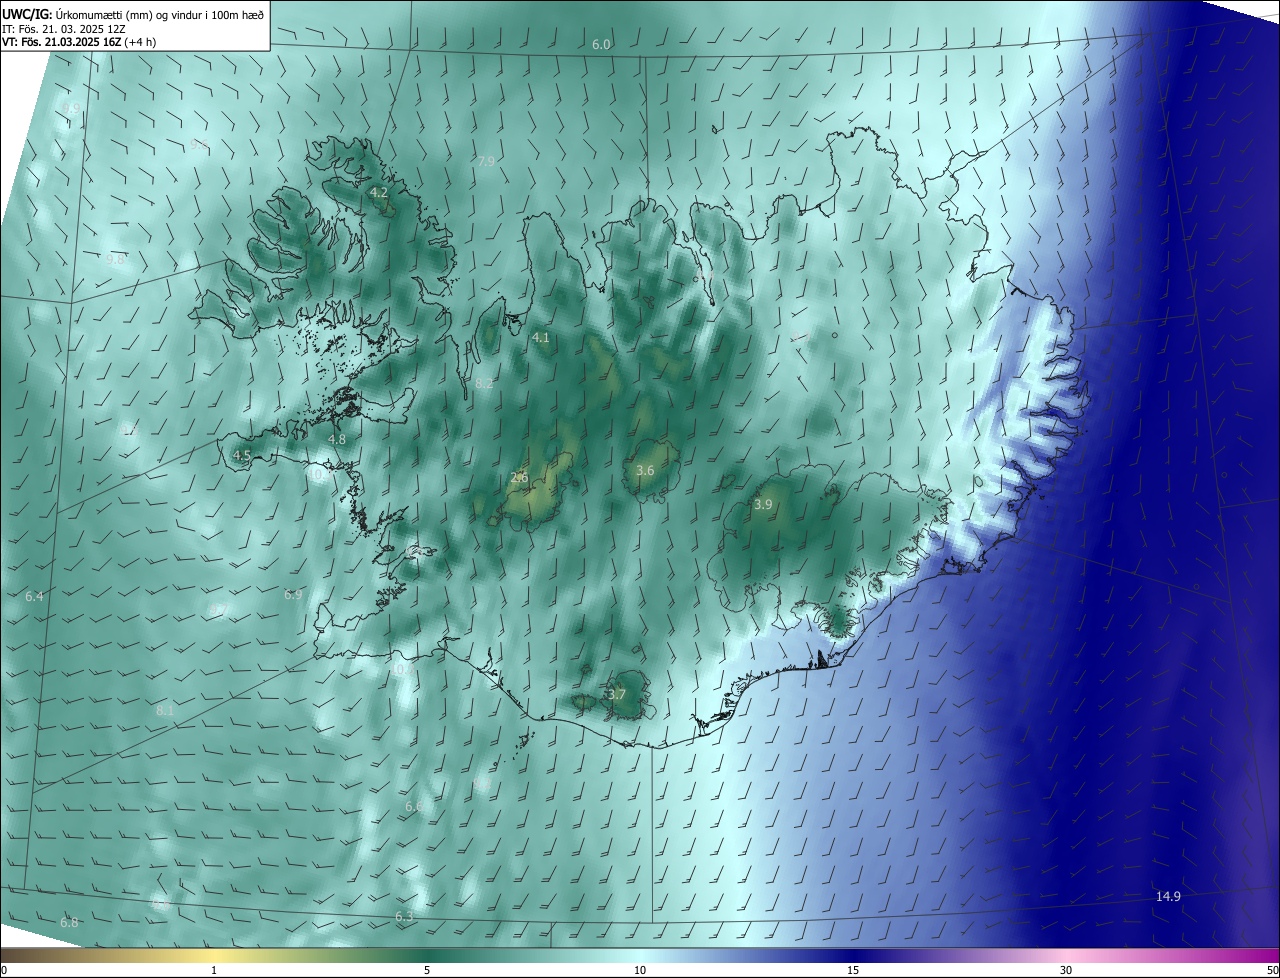Click the colour scale tick label 0
This screenshot has width=1280, height=978.
pyautogui.click(x=4, y=970)
